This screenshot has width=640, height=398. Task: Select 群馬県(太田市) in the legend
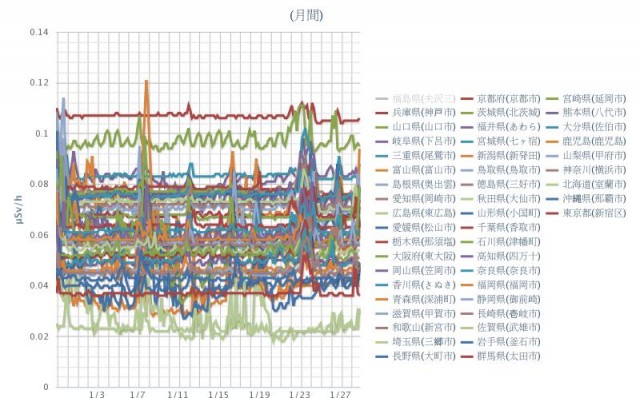point(501,356)
